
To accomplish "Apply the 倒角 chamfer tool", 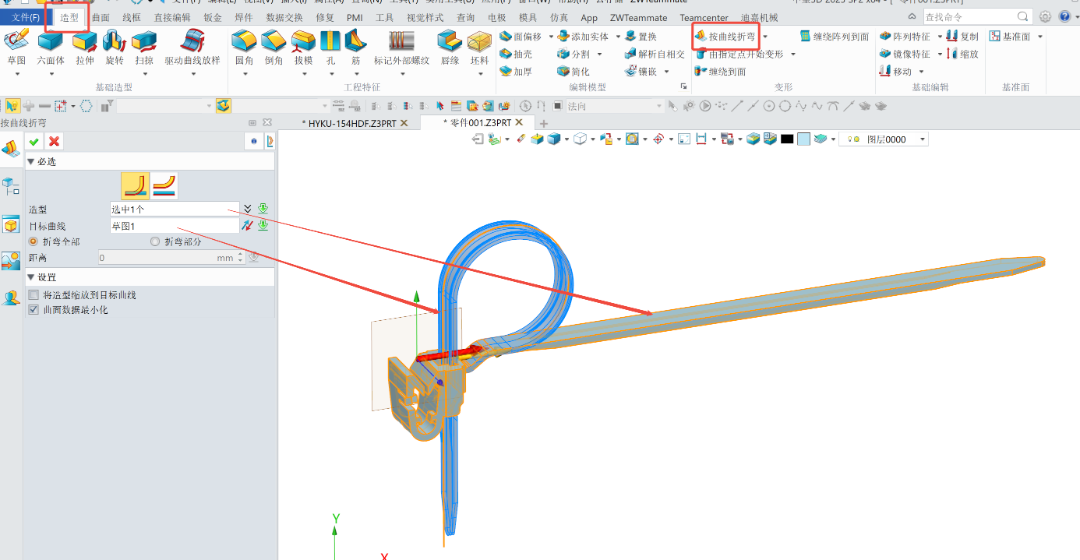I will pyautogui.click(x=273, y=47).
